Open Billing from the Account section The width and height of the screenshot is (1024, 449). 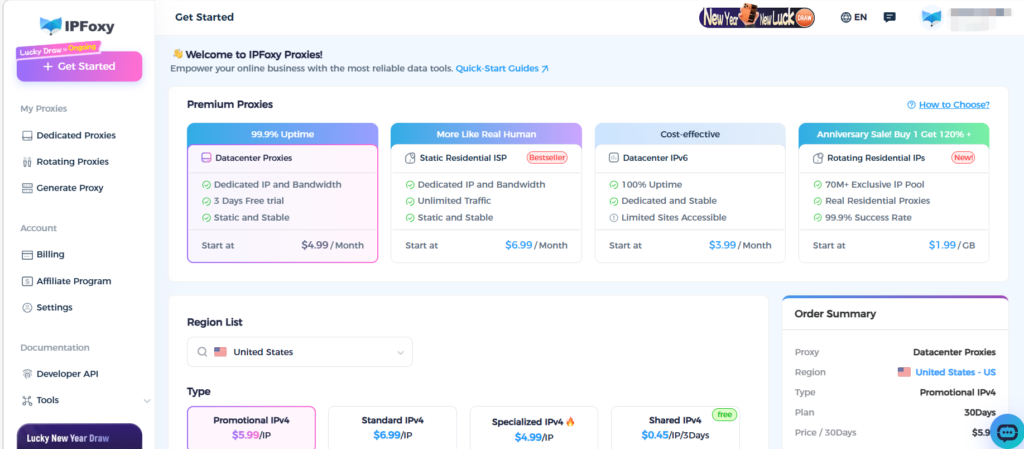pyautogui.click(x=50, y=254)
